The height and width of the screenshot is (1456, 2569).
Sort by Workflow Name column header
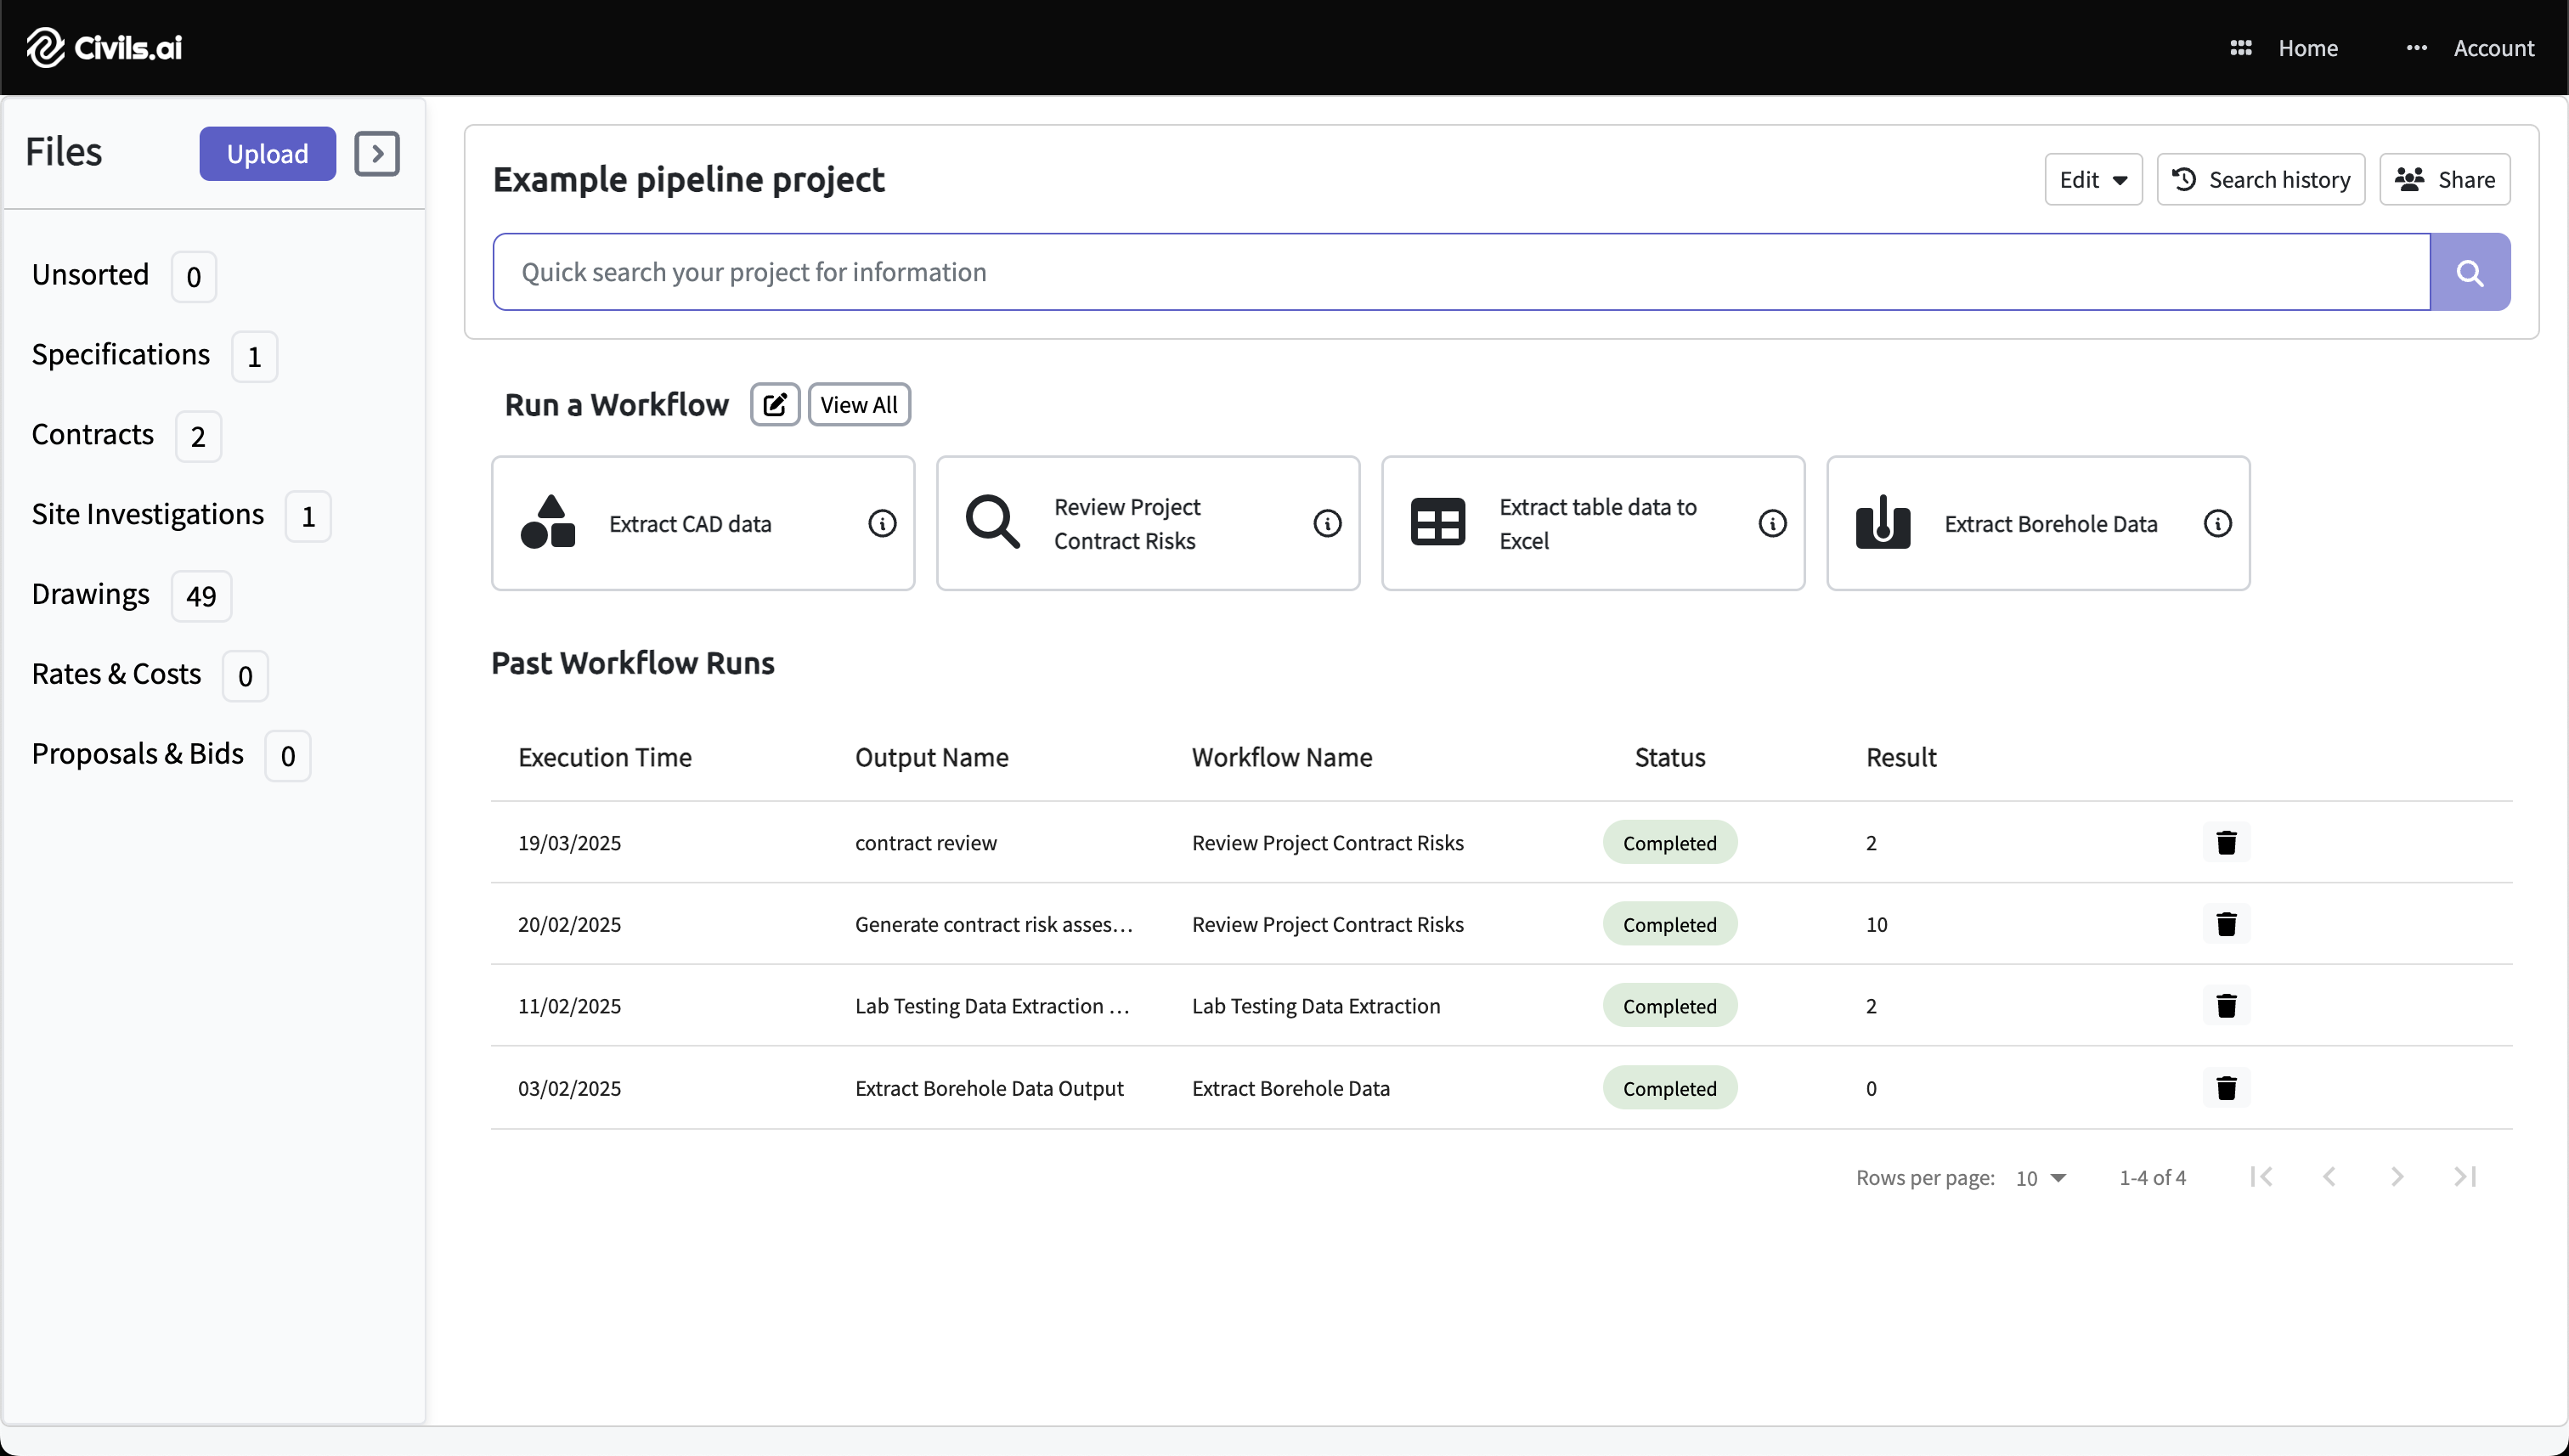(x=1281, y=757)
